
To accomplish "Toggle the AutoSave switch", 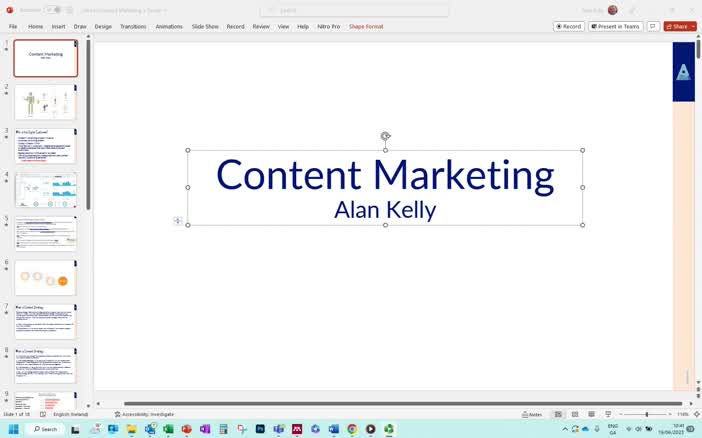I will tap(53, 10).
